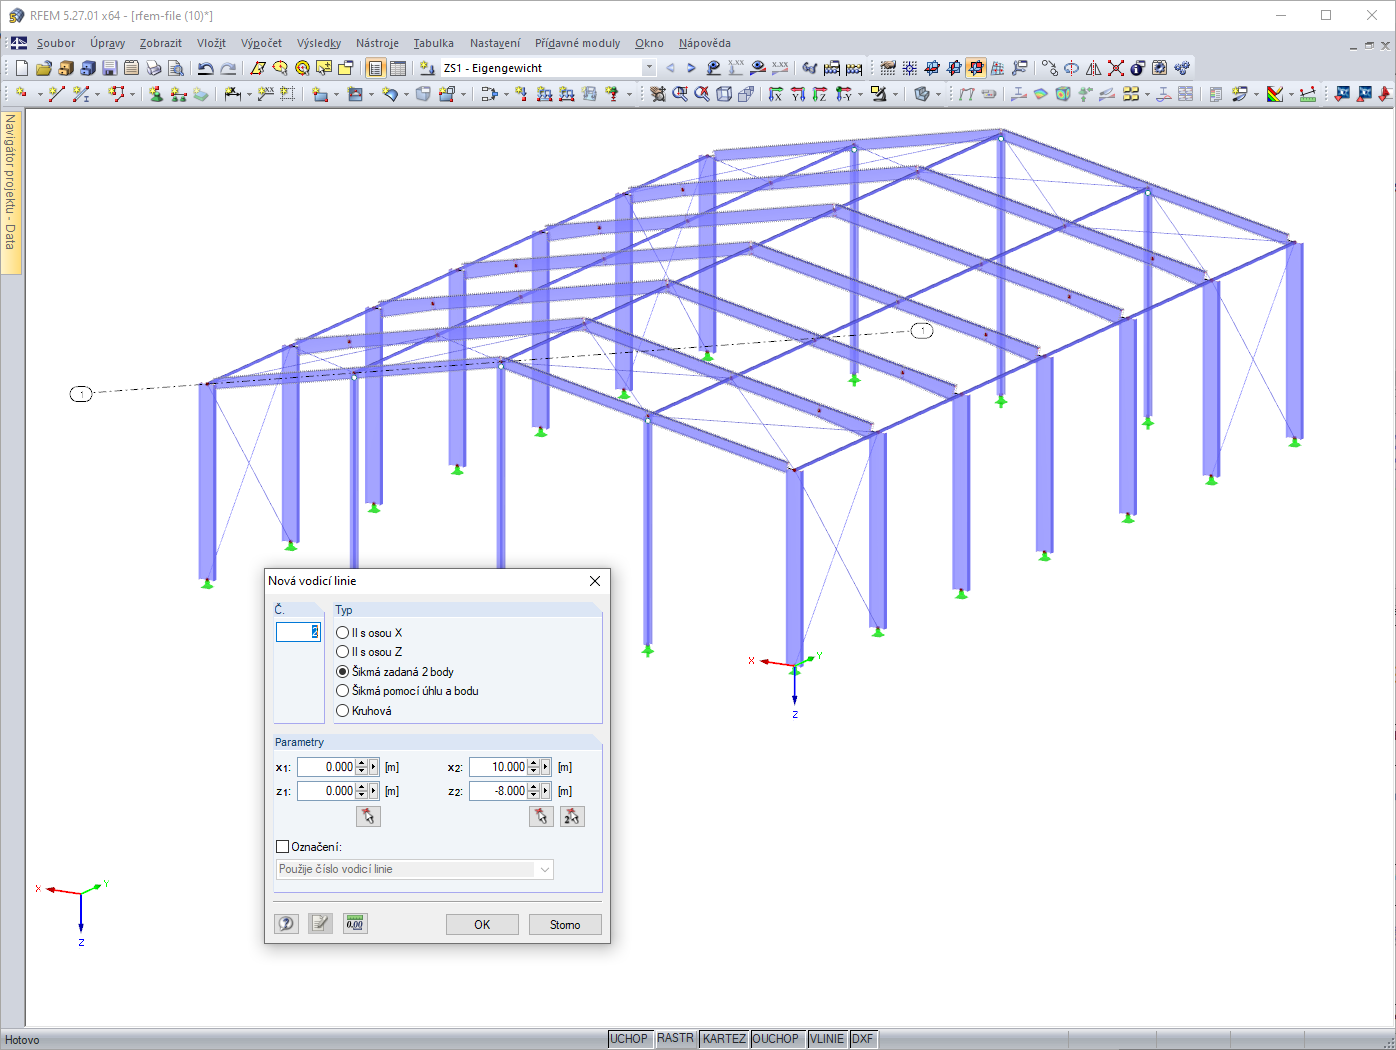
Task: Toggle the DXF status bar button
Action: (x=863, y=1039)
